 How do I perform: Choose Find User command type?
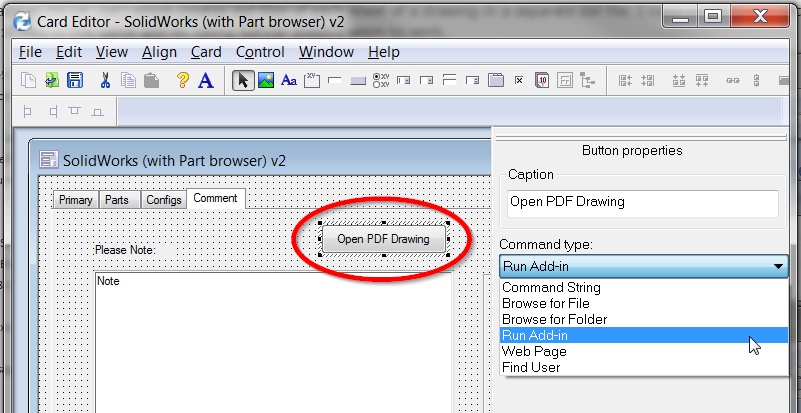(644, 367)
